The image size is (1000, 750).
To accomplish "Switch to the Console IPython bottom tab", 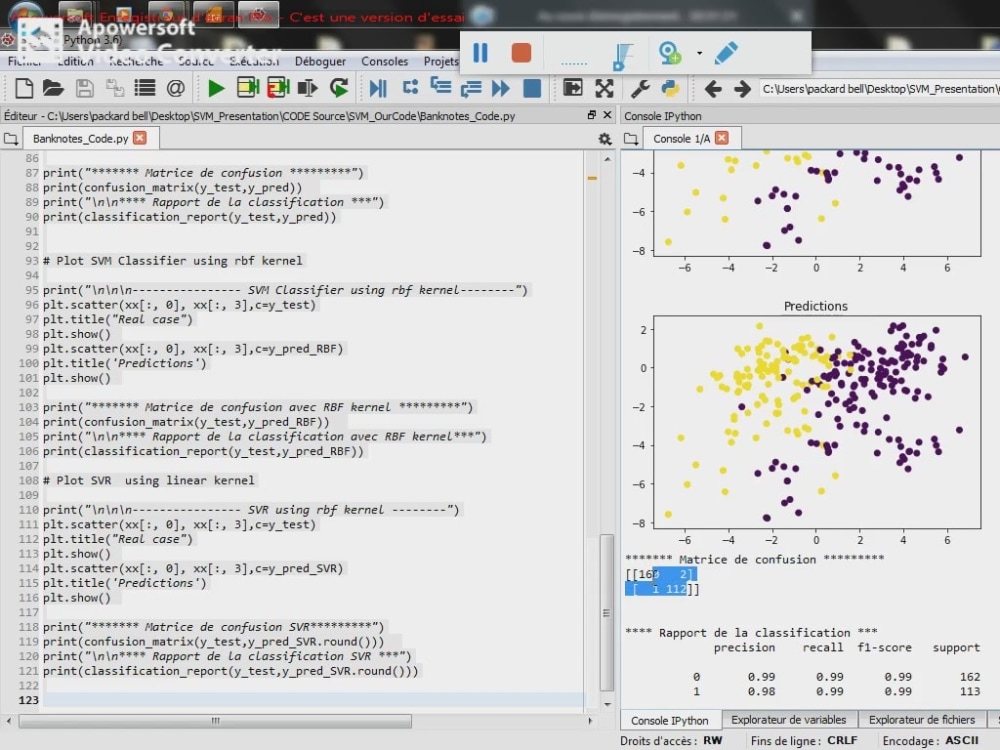I will pos(670,720).
